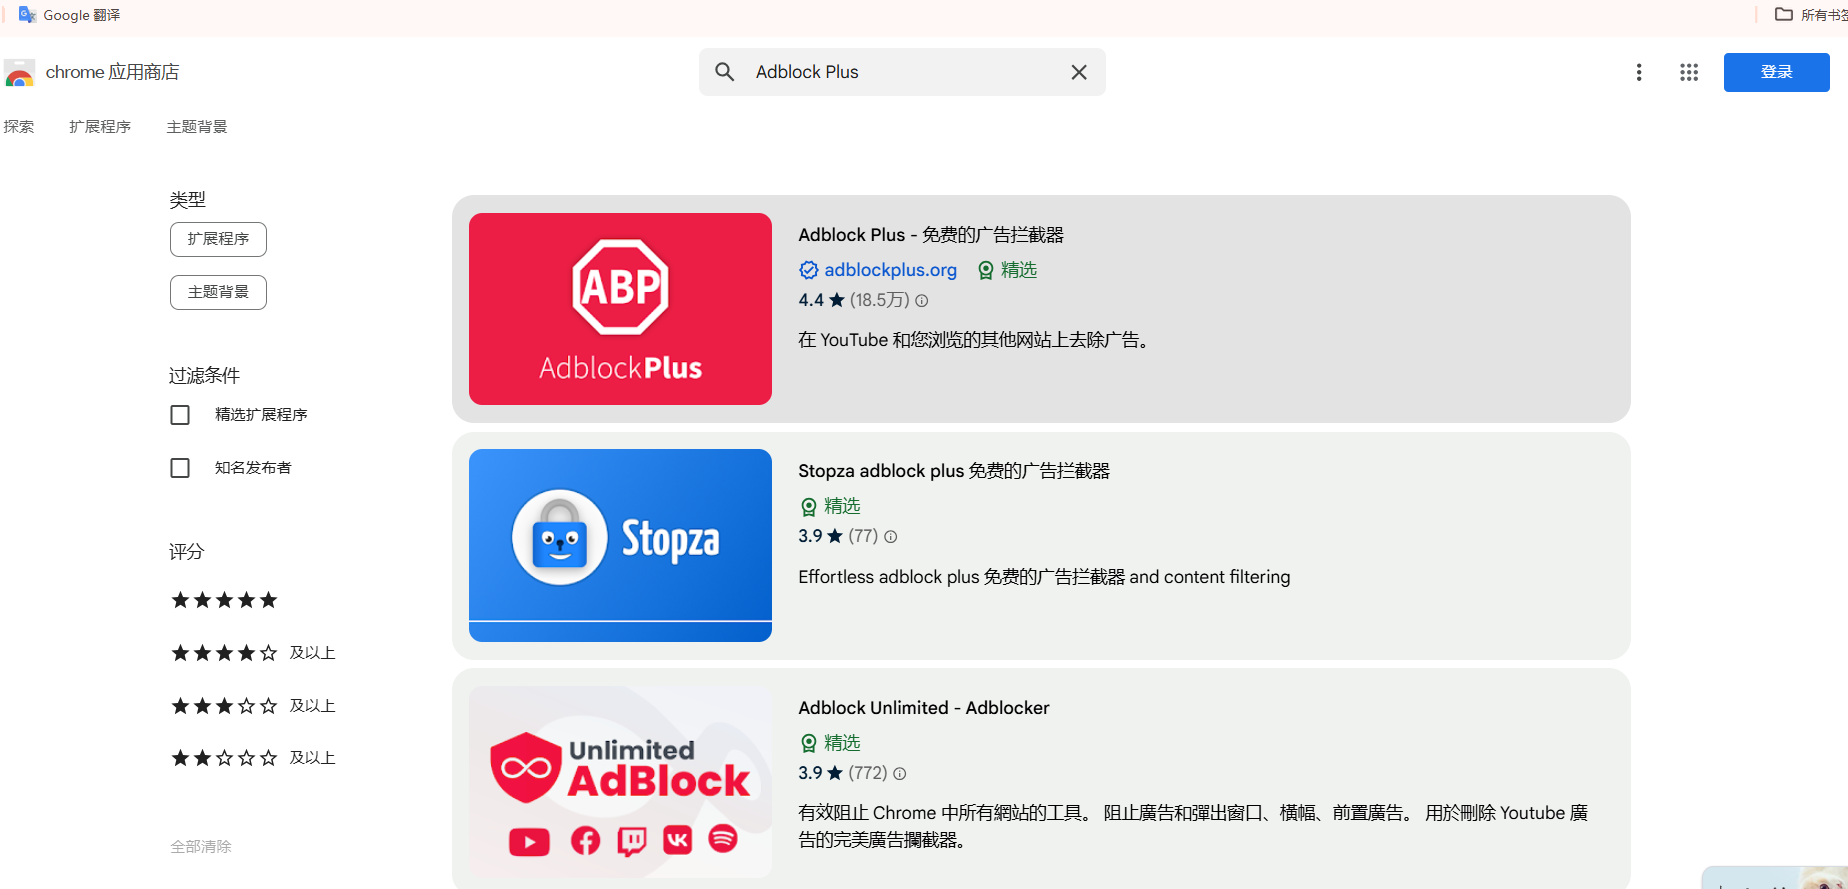Select four stars 及以上 rating filter

pyautogui.click(x=253, y=653)
